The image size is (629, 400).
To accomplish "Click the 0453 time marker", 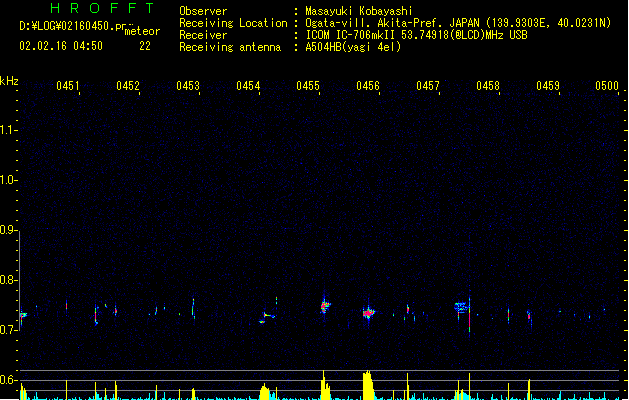I will (188, 85).
